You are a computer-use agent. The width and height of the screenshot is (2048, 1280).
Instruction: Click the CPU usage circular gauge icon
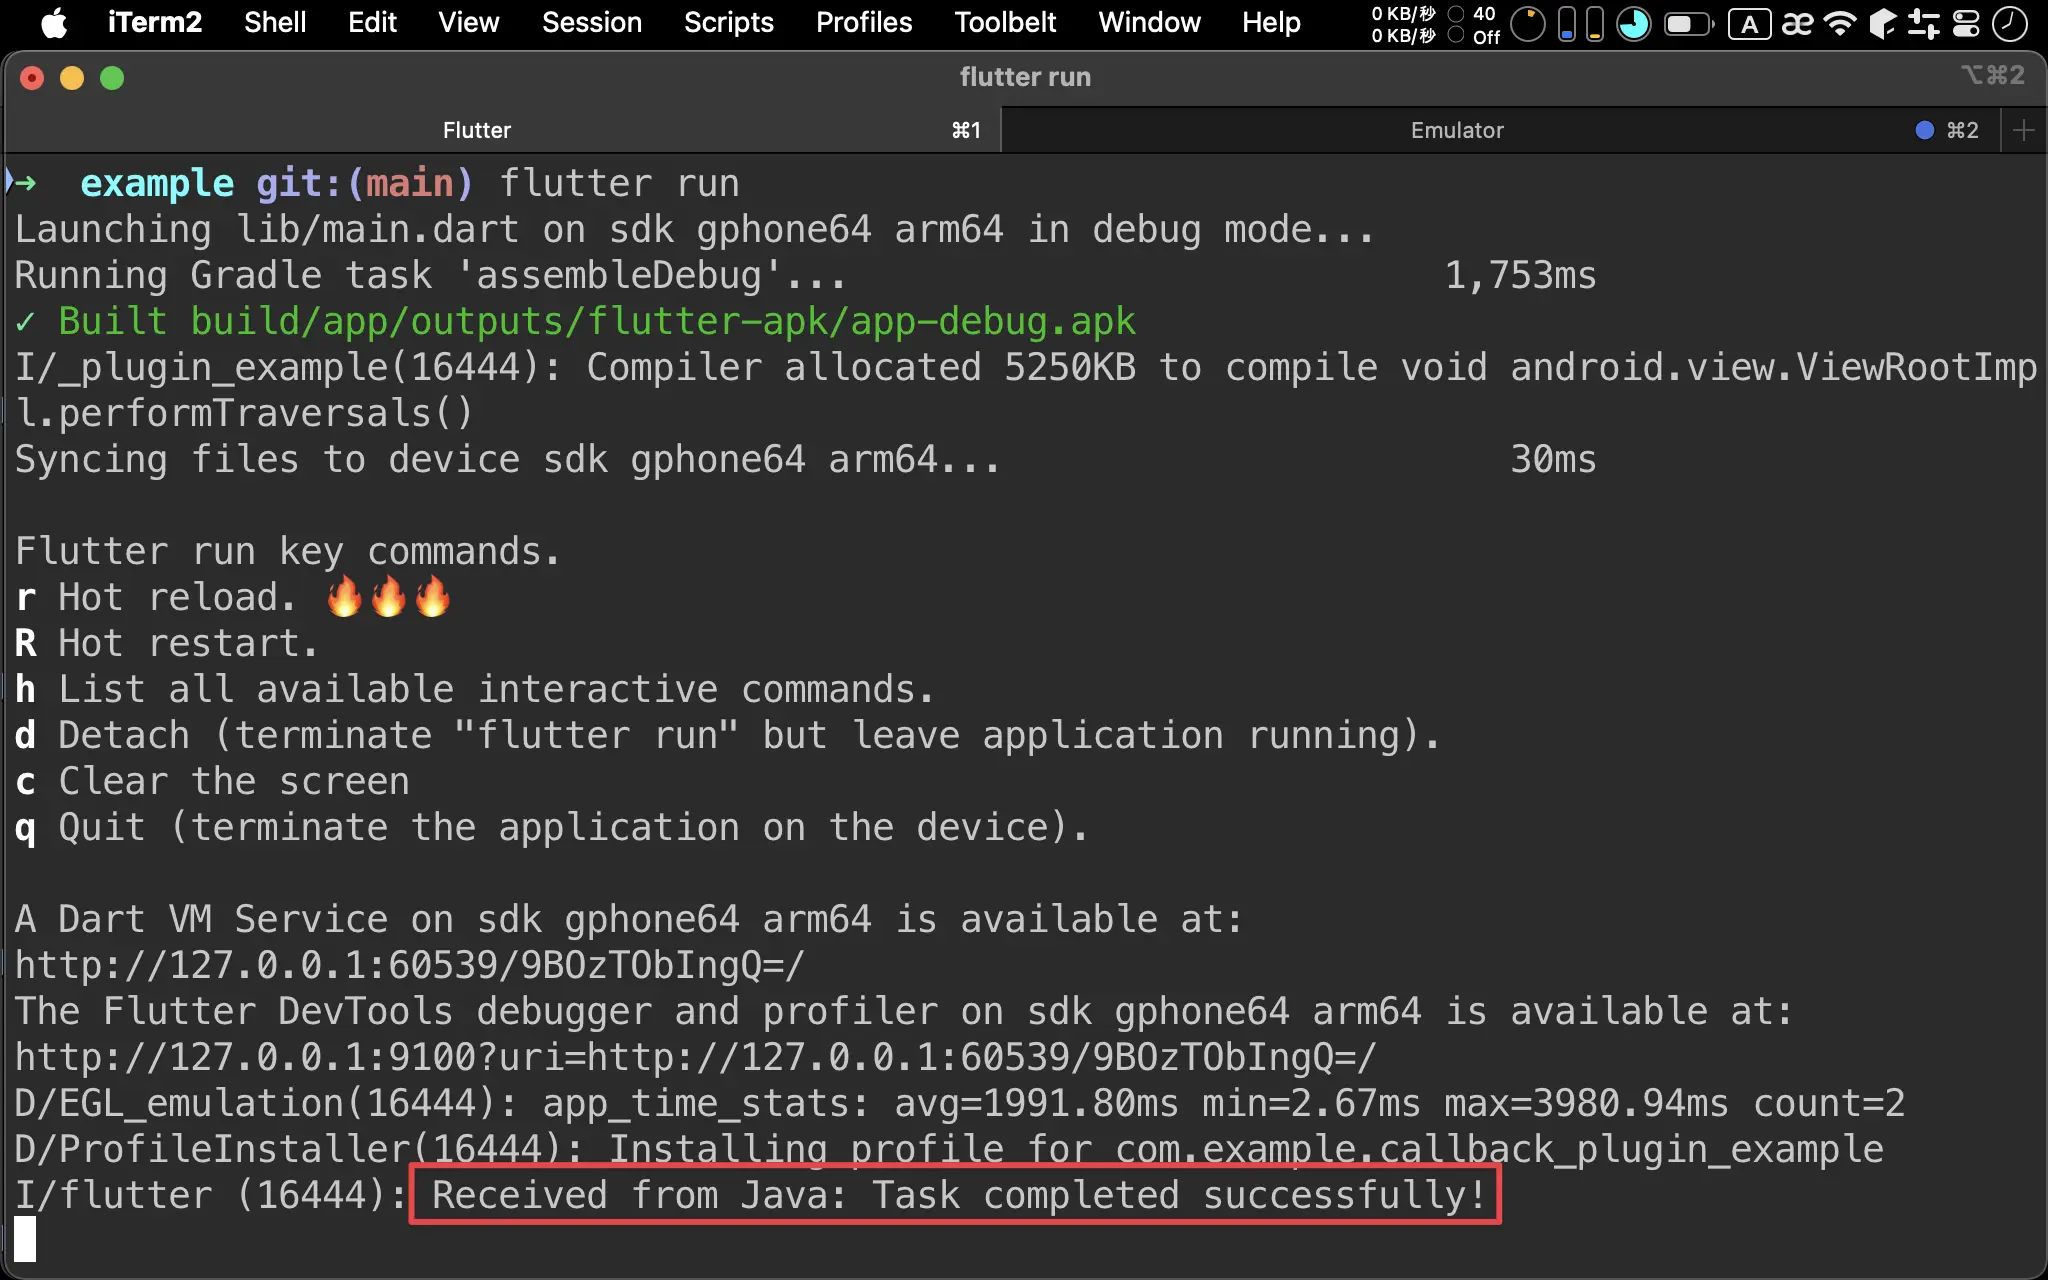tap(1527, 24)
